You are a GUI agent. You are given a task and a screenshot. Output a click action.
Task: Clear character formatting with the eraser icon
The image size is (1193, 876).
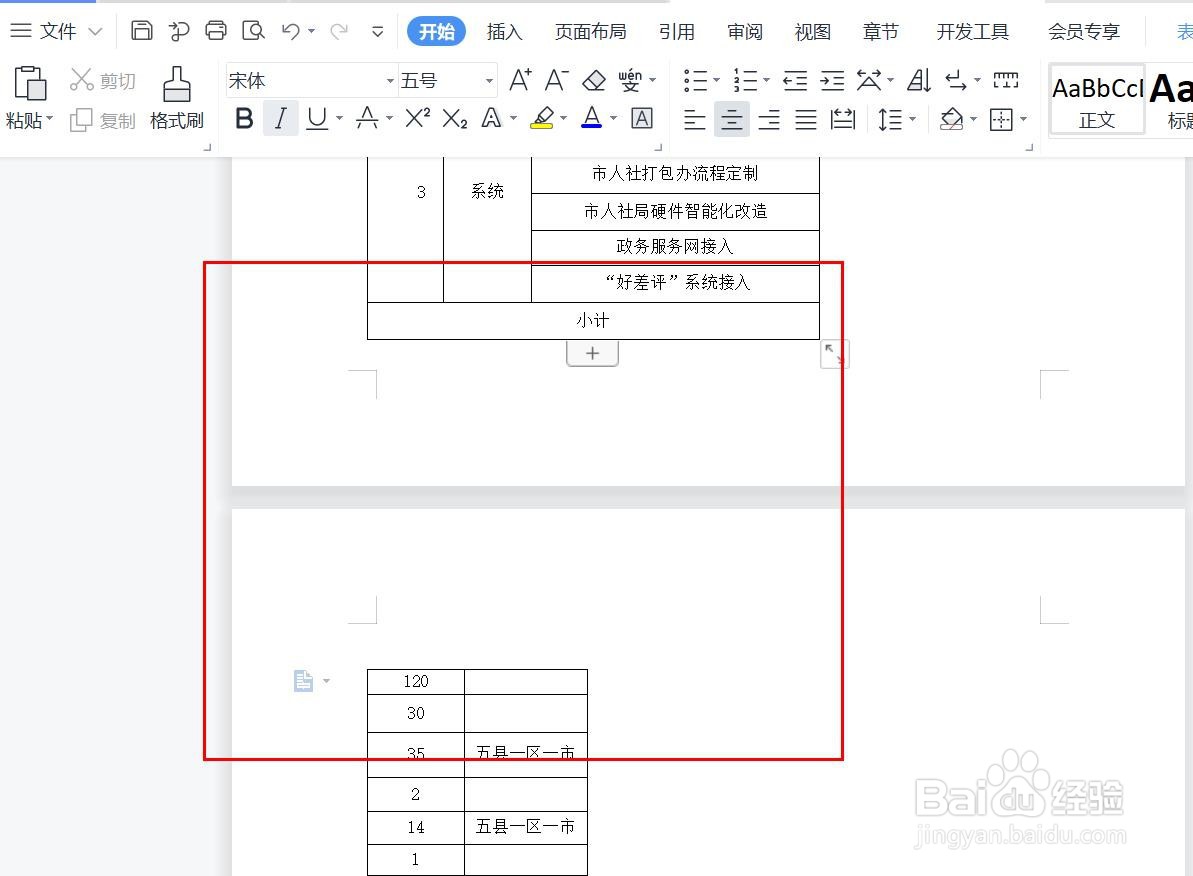coord(594,80)
